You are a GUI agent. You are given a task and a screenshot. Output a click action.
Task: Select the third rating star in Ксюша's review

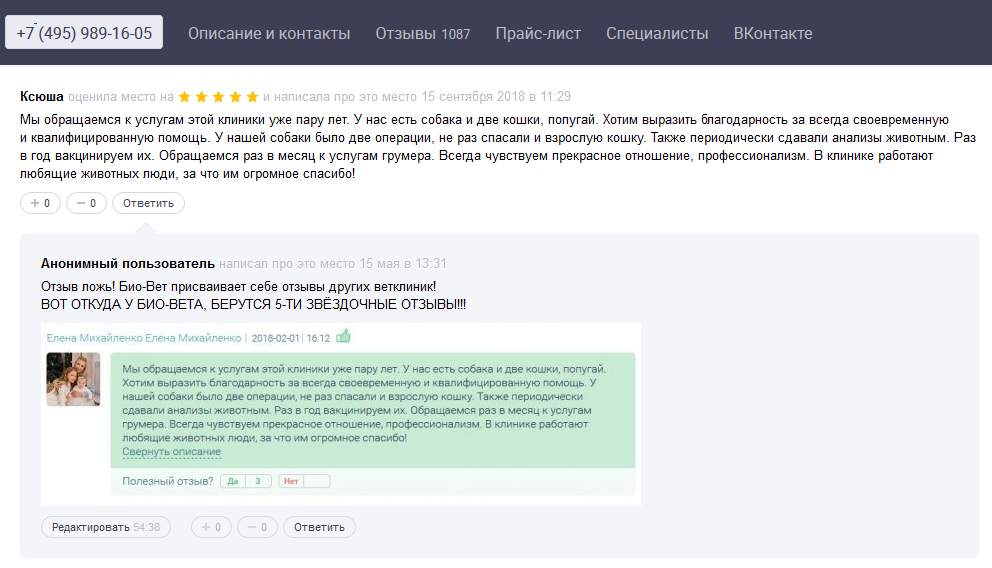(218, 97)
